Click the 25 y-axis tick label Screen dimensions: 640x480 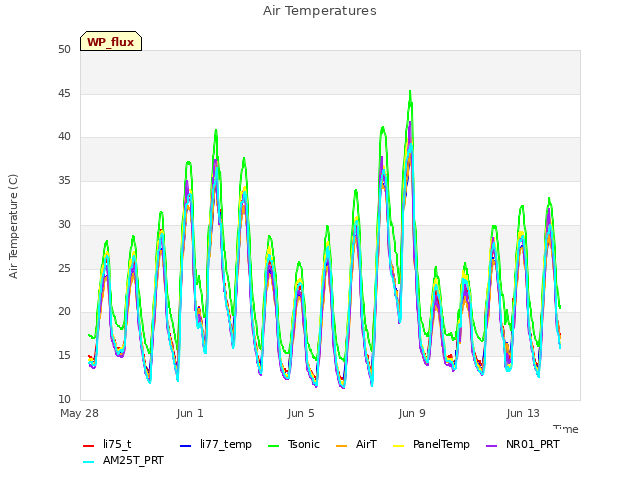[x=64, y=268]
